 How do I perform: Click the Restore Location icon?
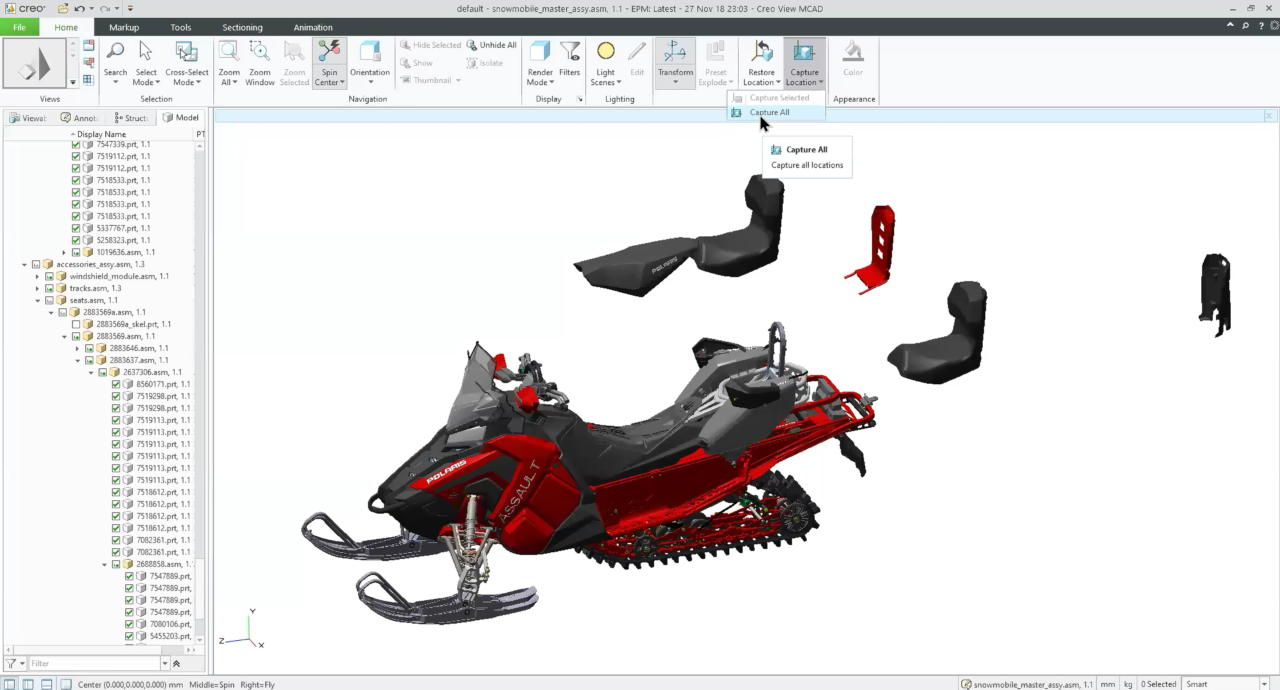tap(762, 52)
